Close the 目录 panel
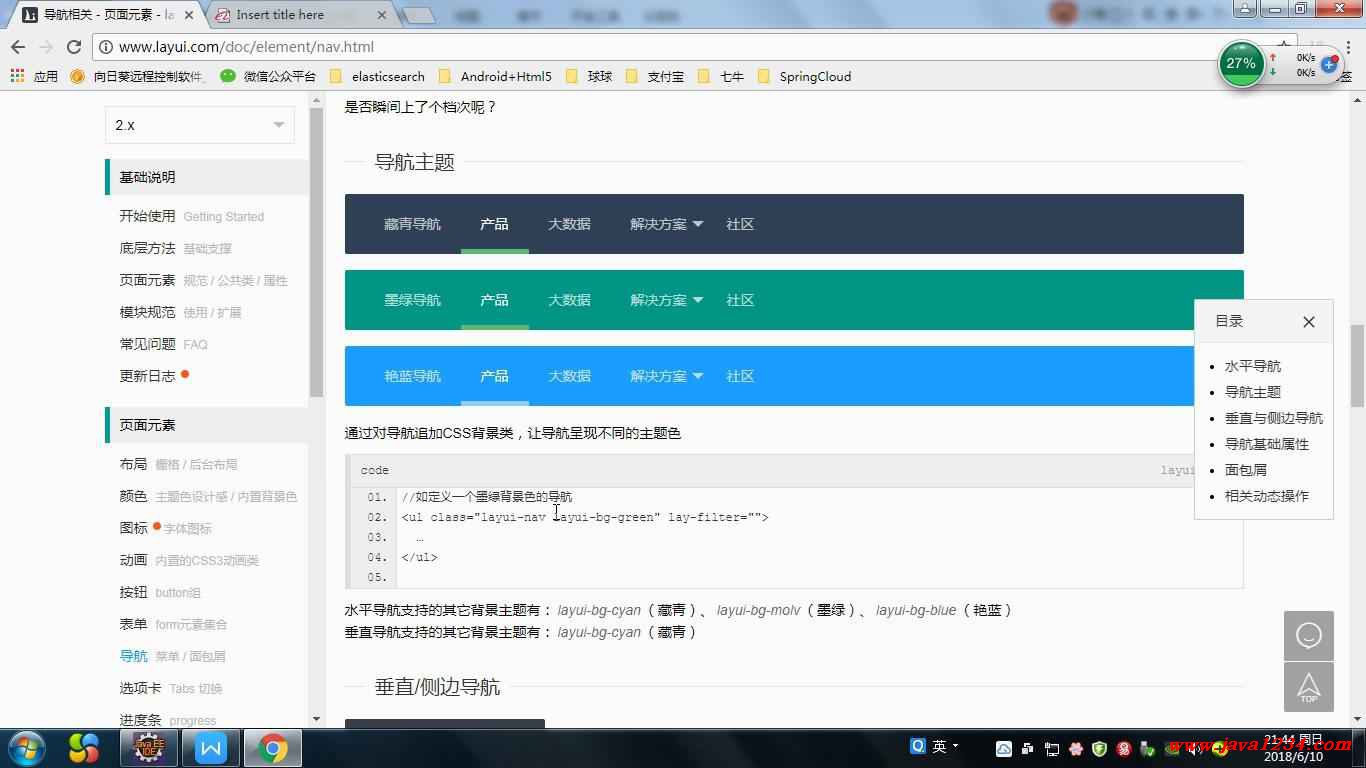This screenshot has height=768, width=1366. coord(1309,321)
